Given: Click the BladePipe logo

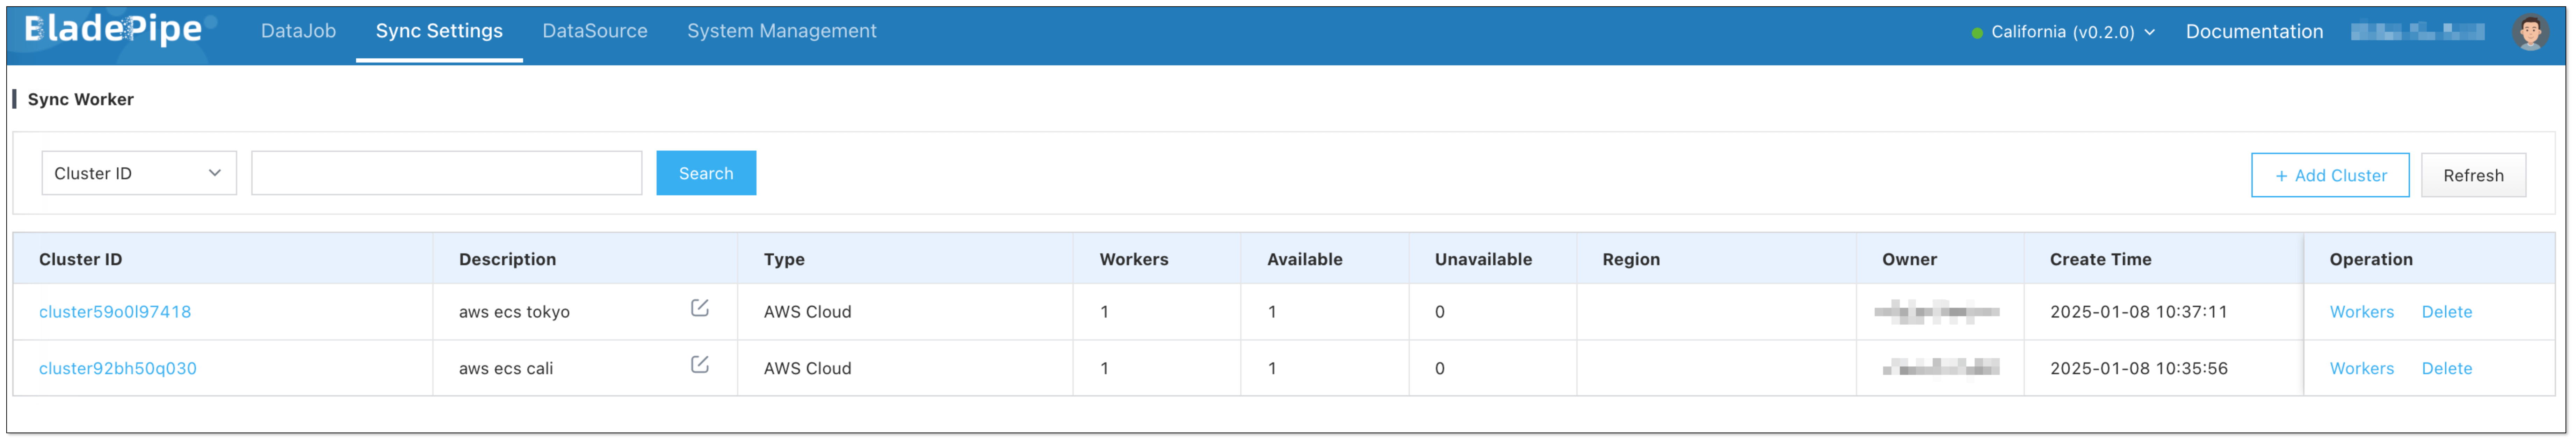Looking at the screenshot, I should tap(112, 30).
